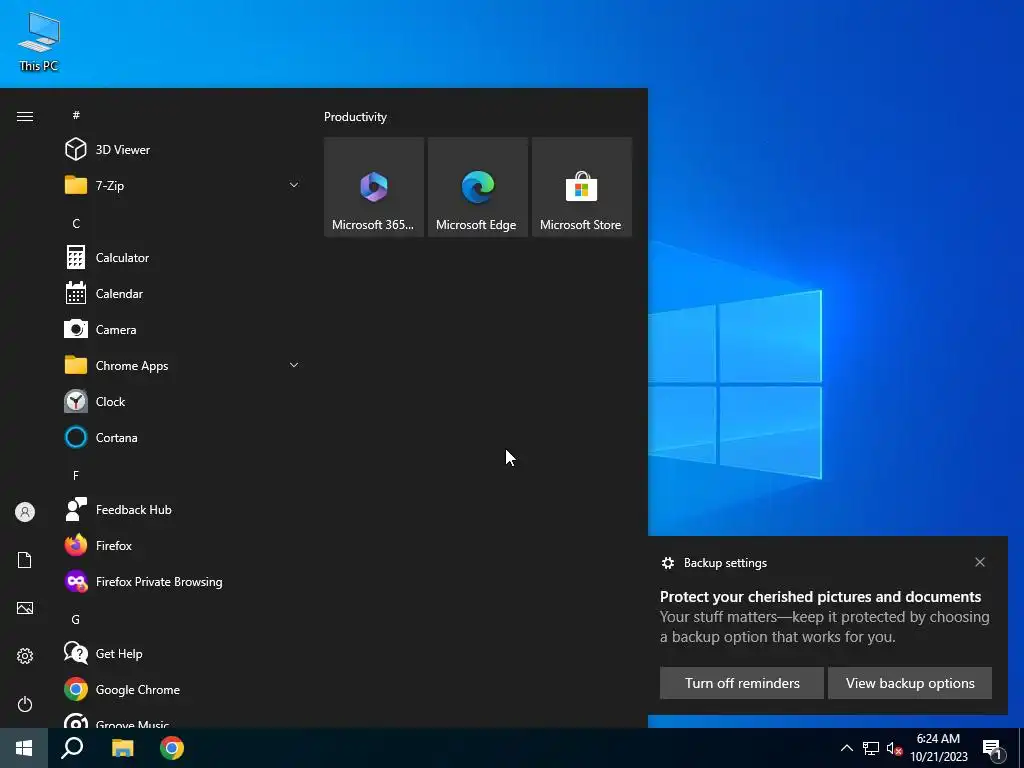Click View backup options button
The width and height of the screenshot is (1024, 768).
tap(910, 683)
